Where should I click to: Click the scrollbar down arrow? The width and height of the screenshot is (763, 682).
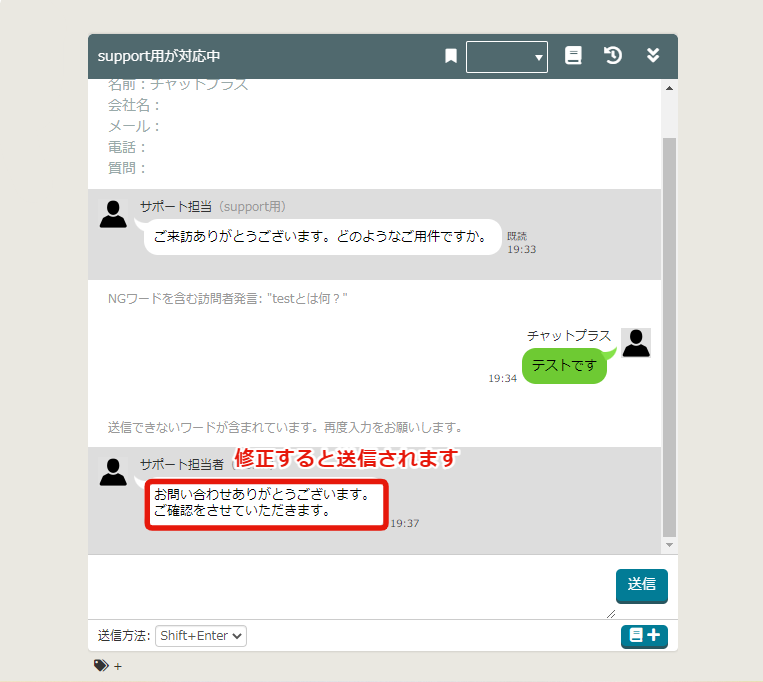point(669,545)
